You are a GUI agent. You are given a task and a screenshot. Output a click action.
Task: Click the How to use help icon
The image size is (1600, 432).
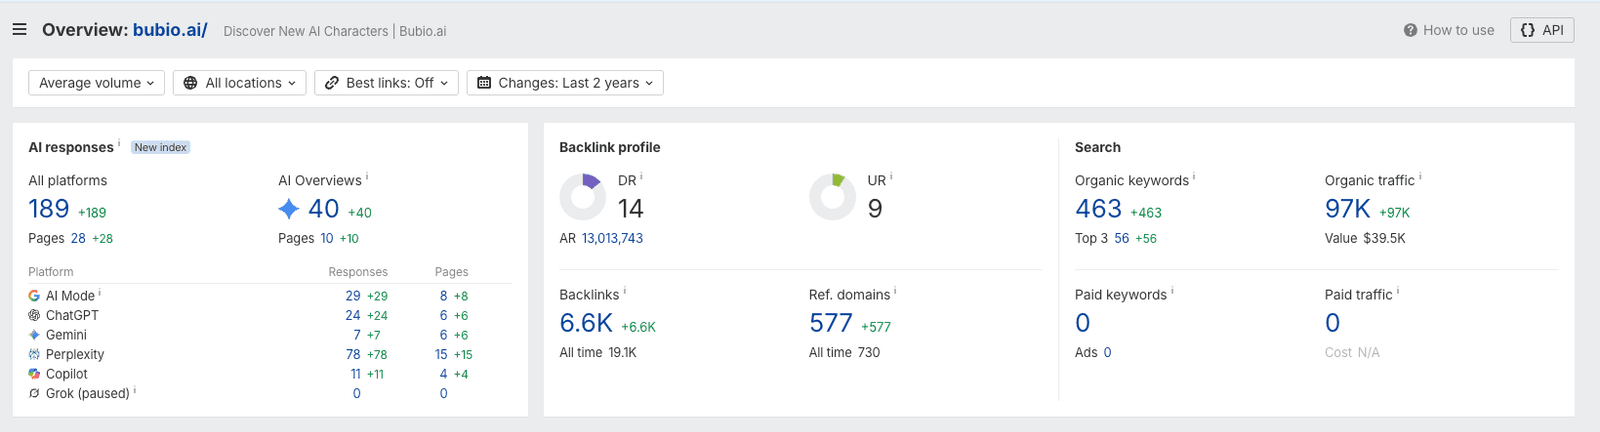(1410, 30)
